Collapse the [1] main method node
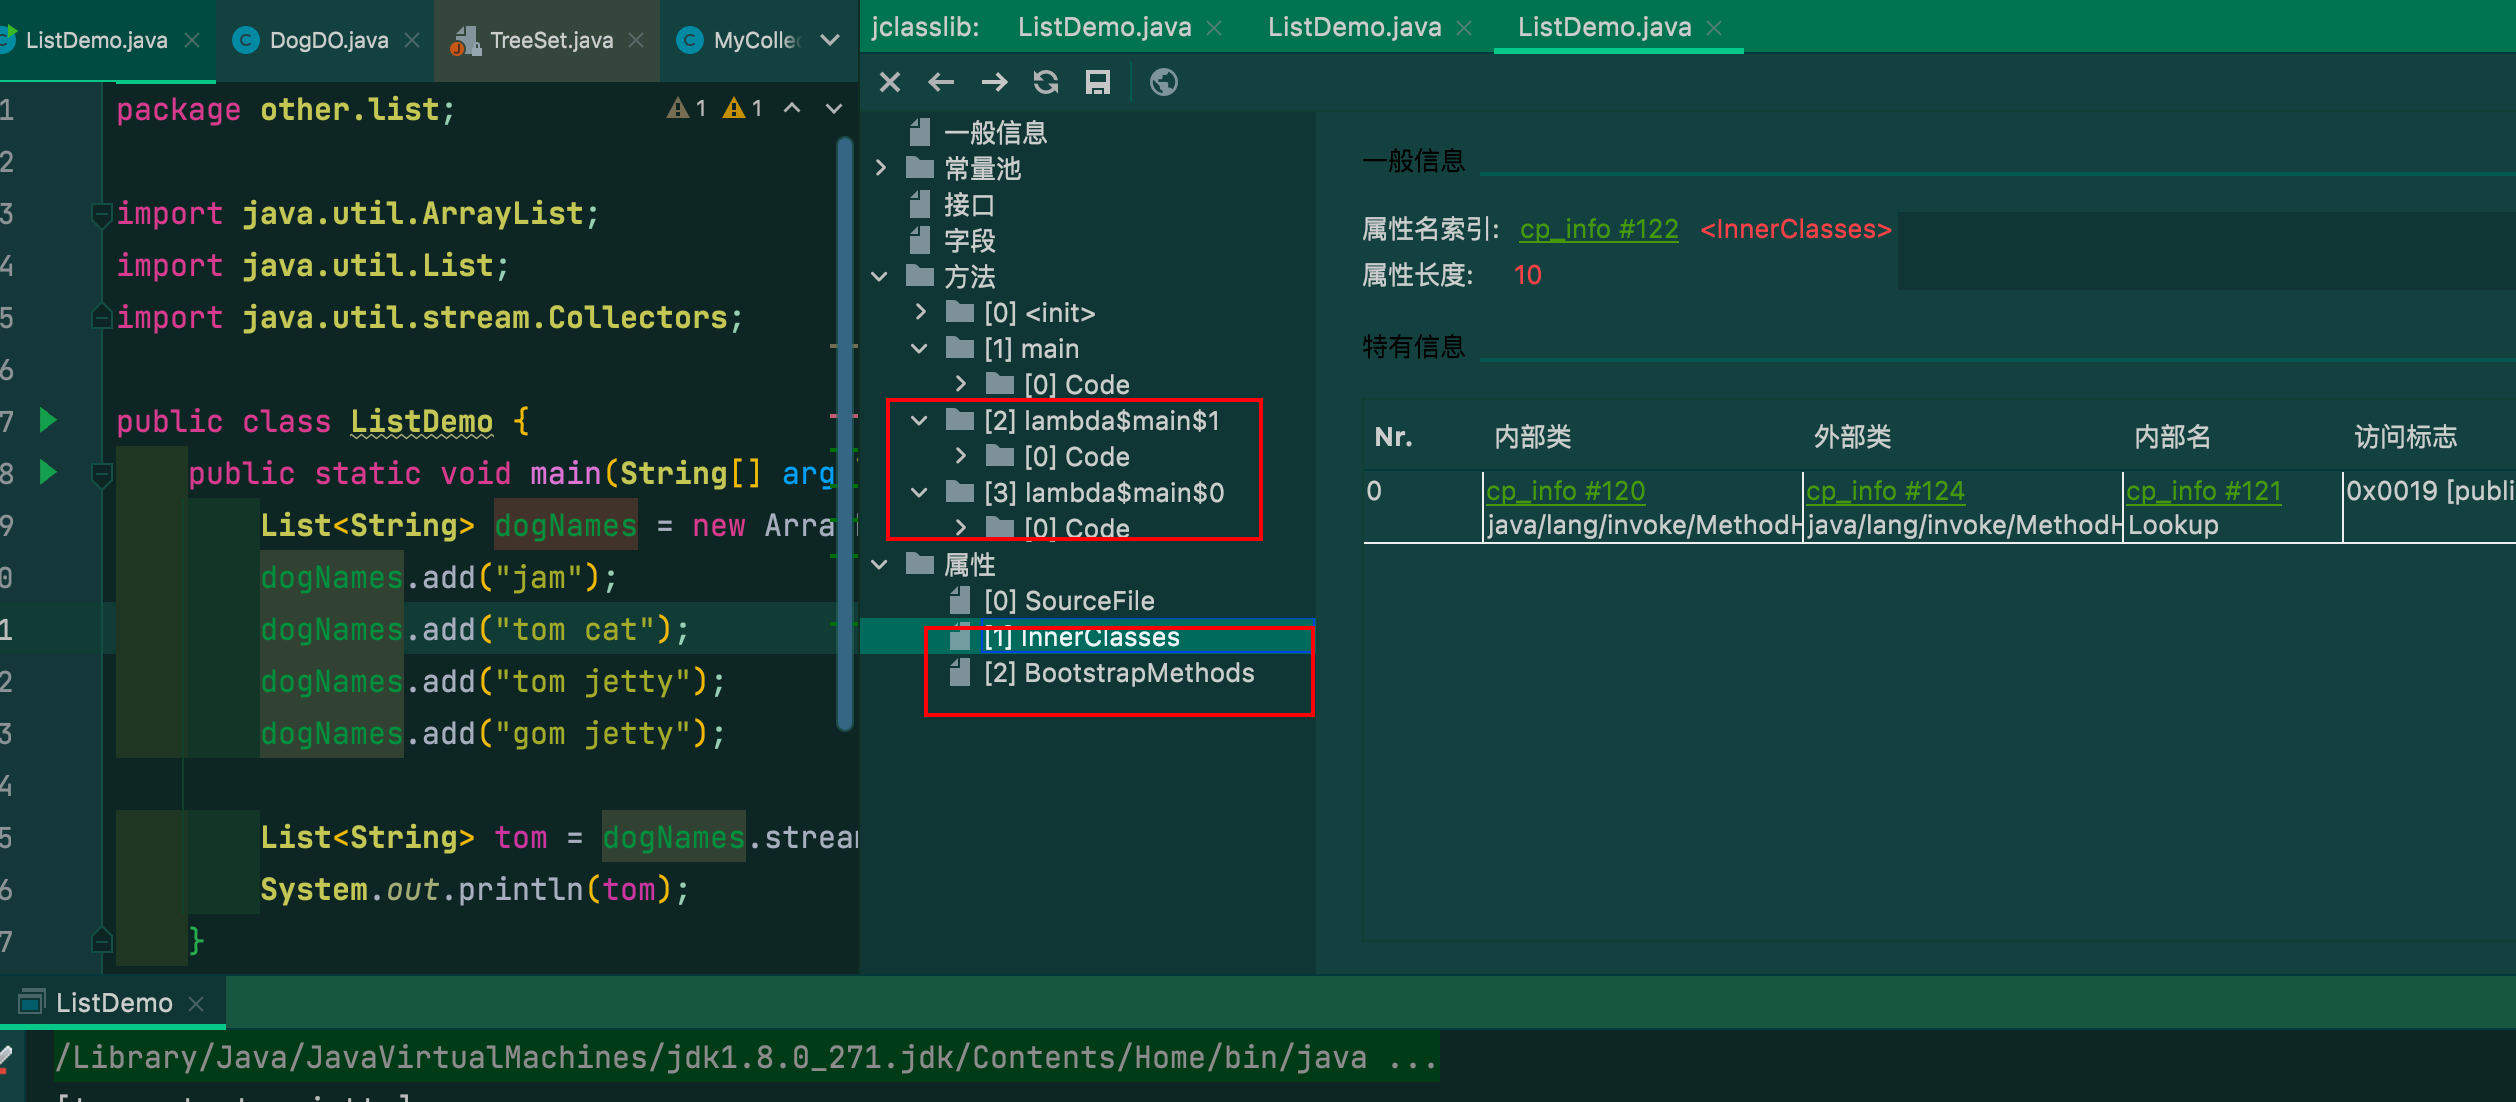Image resolution: width=2516 pixels, height=1102 pixels. [920, 348]
